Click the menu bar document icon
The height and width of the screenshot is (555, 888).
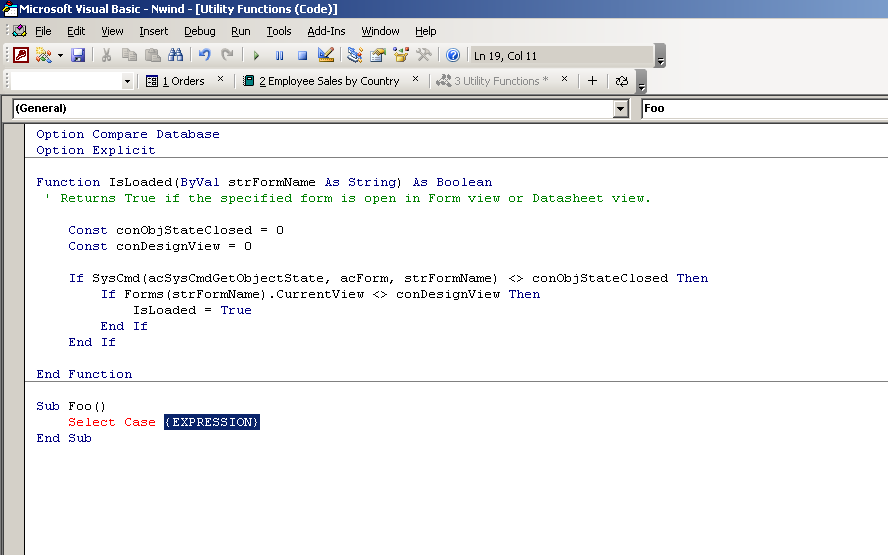(x=20, y=31)
